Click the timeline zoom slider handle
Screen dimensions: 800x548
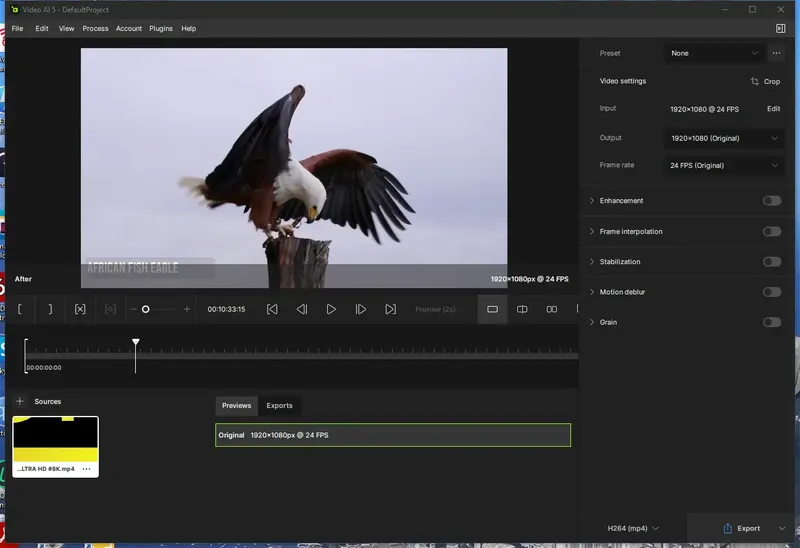pyautogui.click(x=145, y=310)
